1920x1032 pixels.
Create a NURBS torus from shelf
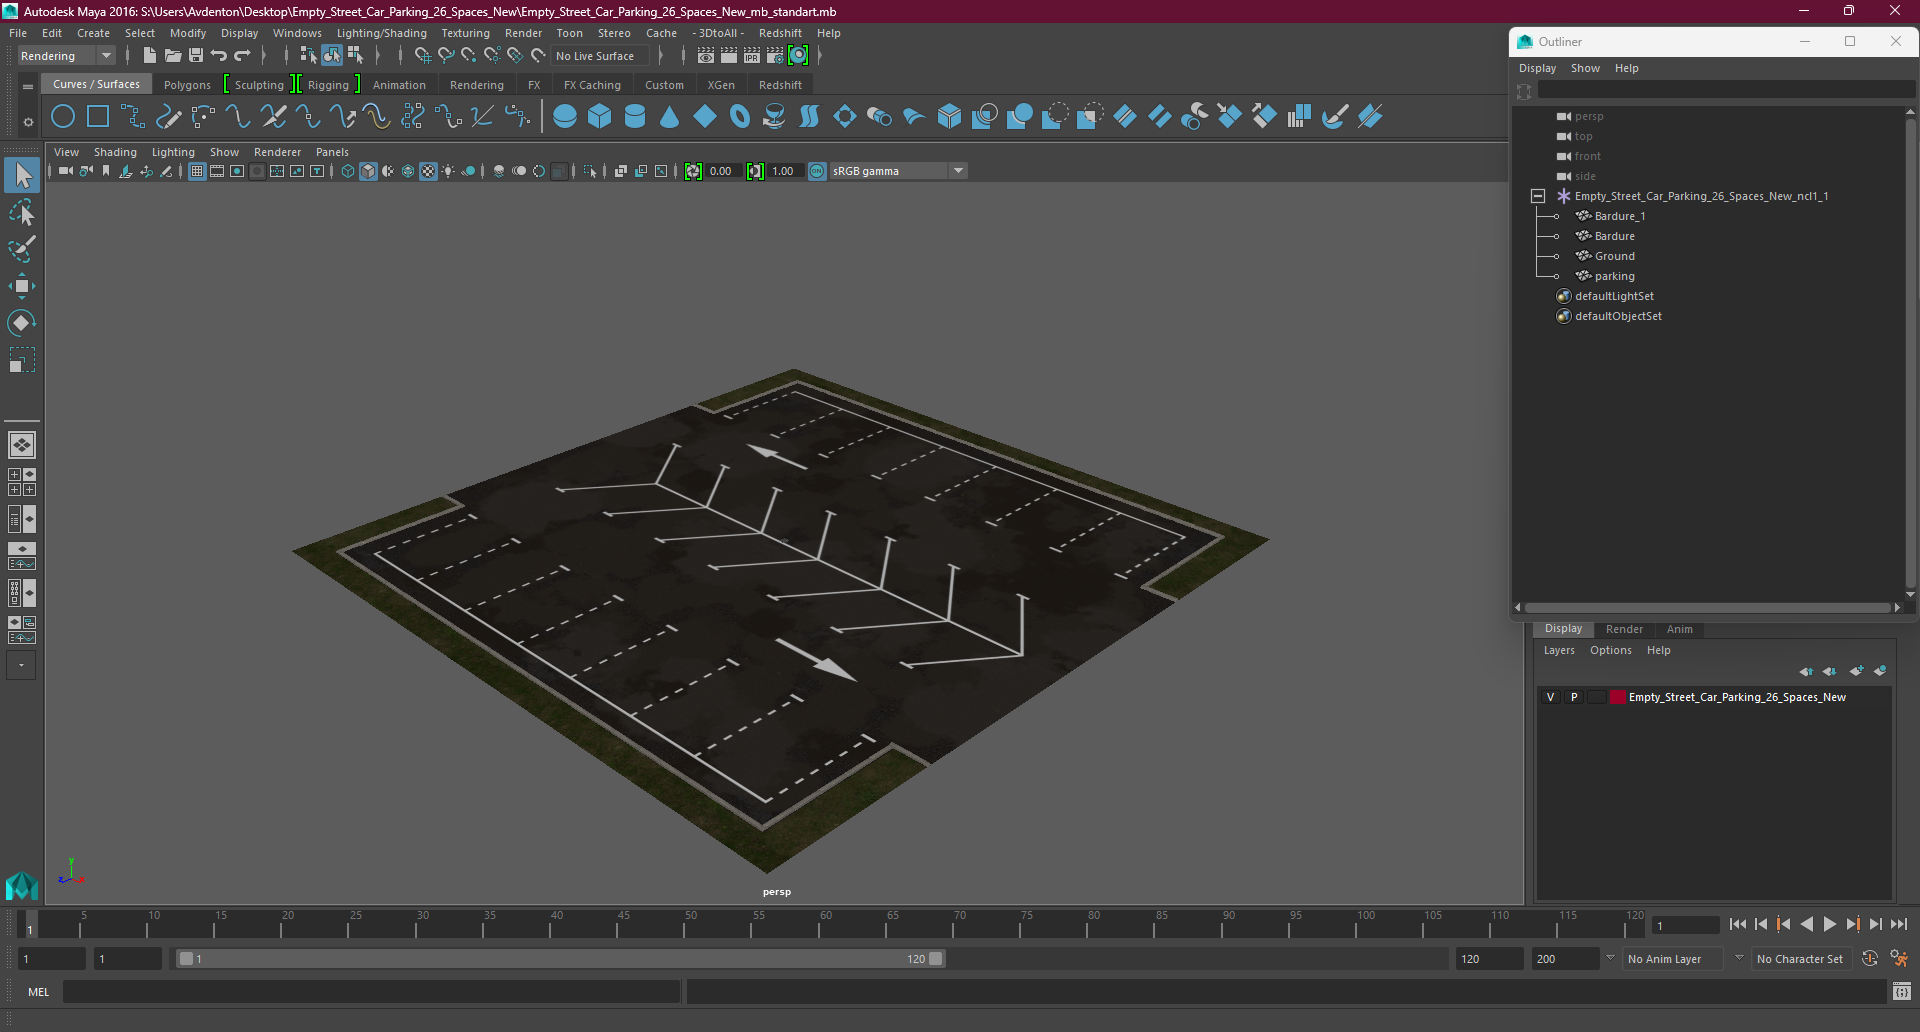(x=740, y=117)
